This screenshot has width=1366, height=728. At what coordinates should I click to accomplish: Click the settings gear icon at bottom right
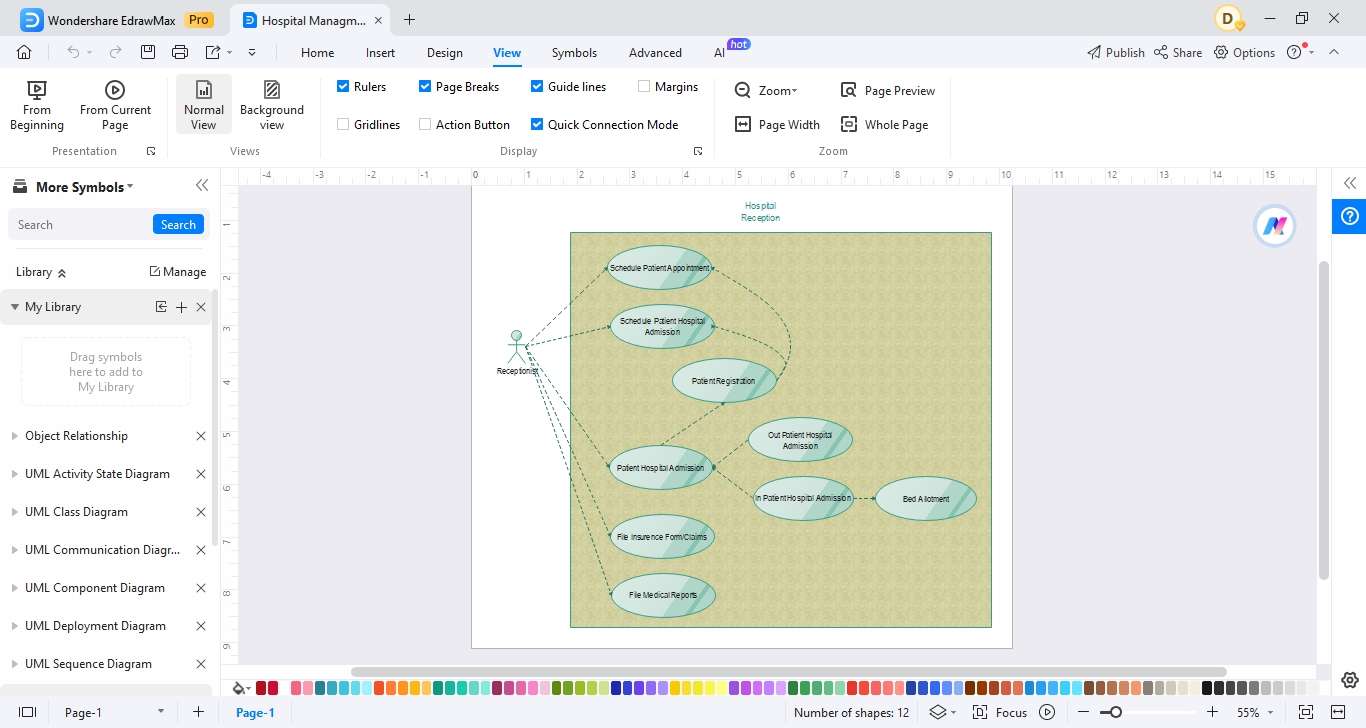[x=1350, y=680]
